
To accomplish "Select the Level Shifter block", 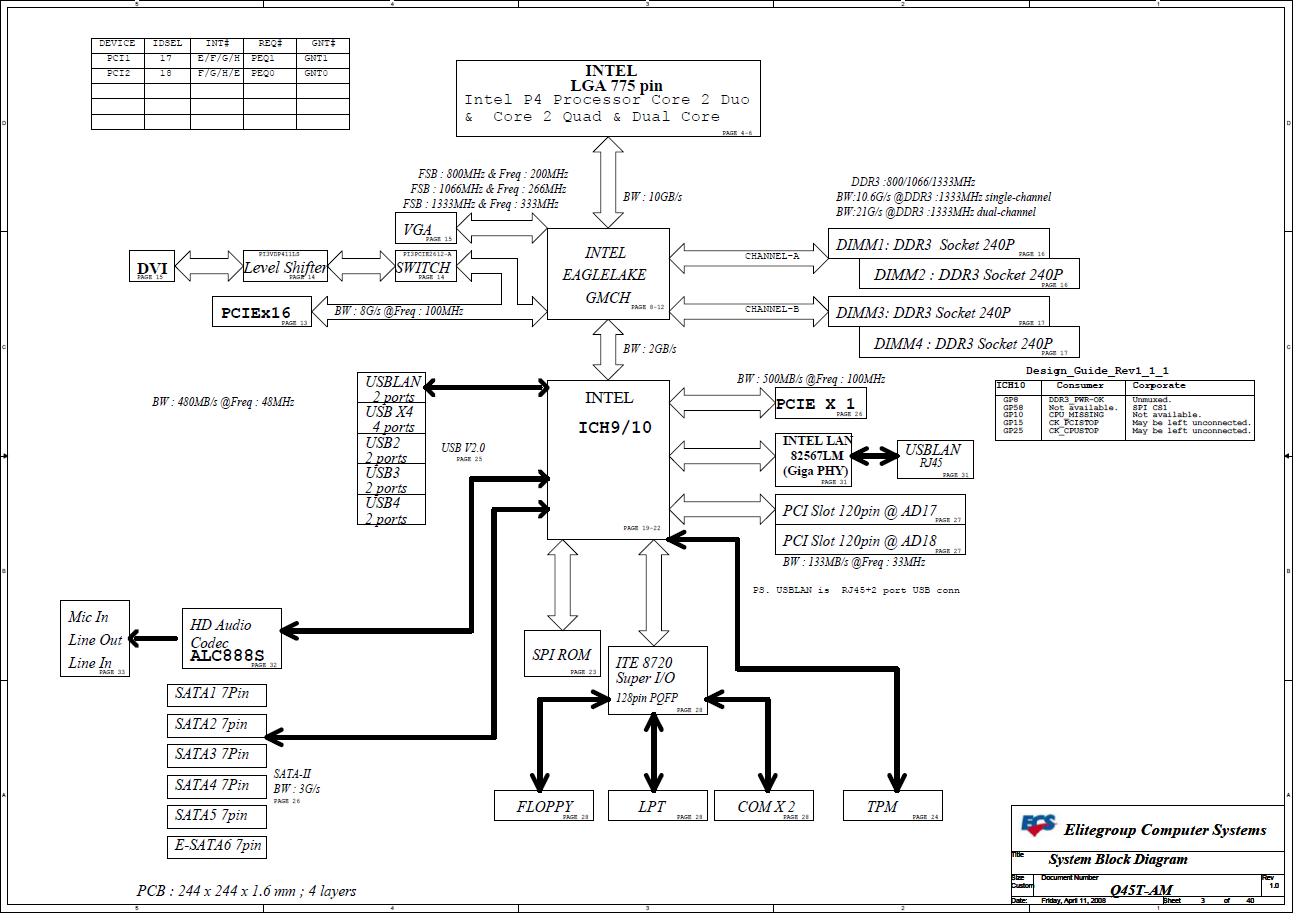I will tap(286, 266).
